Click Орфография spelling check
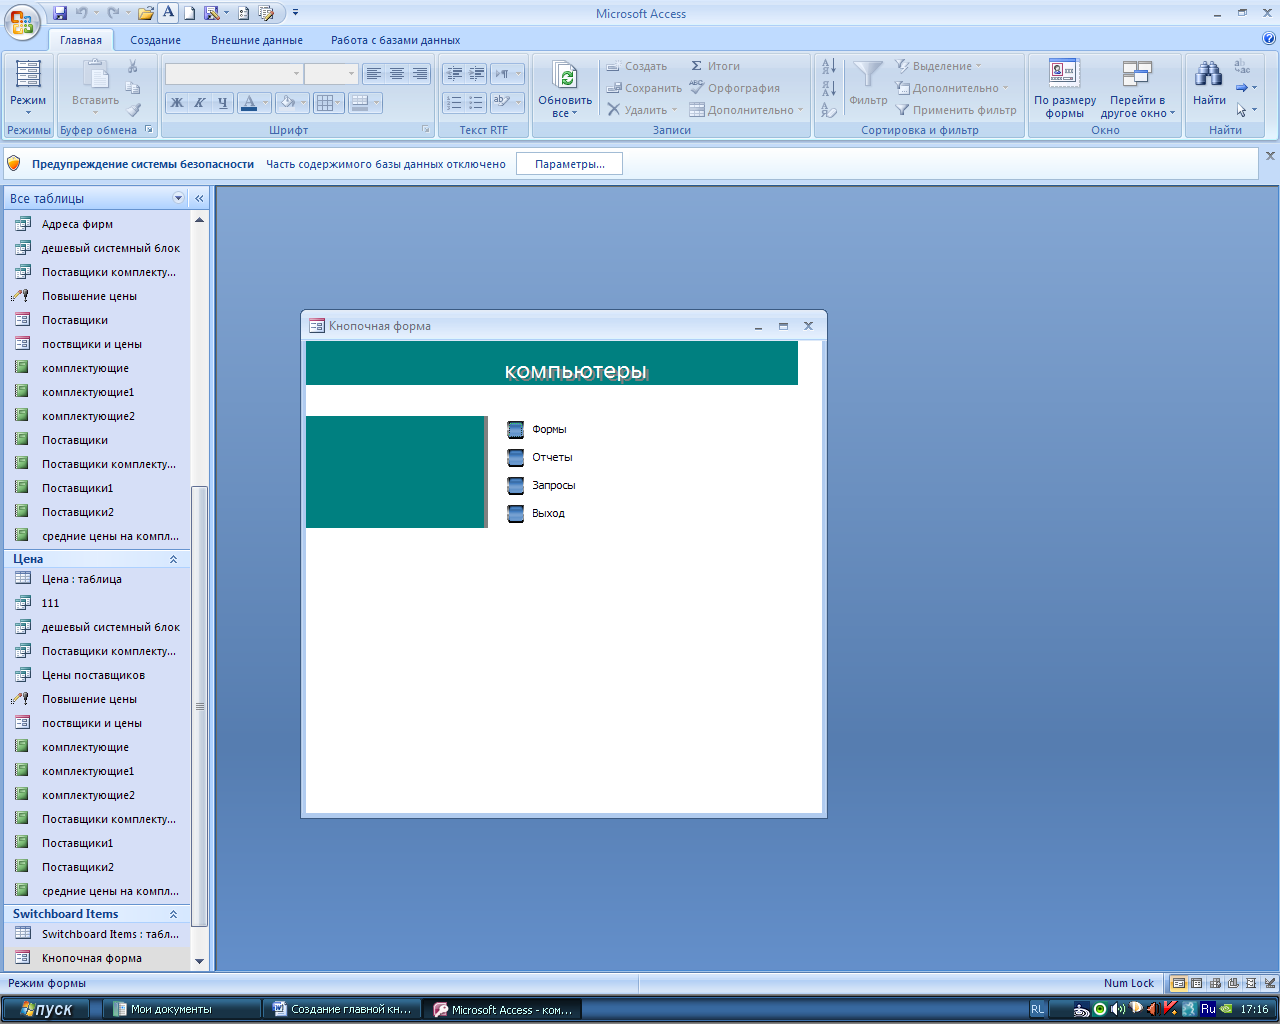 click(x=735, y=88)
